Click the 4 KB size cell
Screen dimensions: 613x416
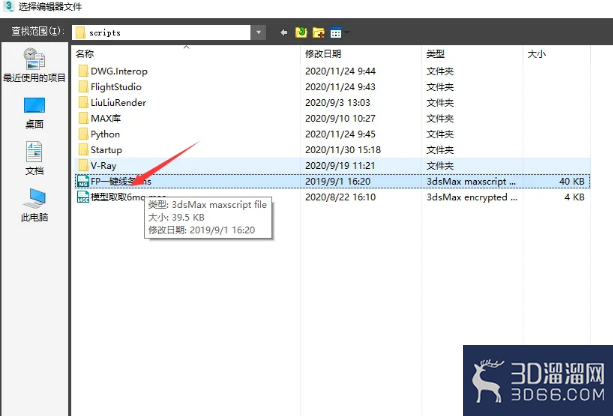(x=574, y=197)
